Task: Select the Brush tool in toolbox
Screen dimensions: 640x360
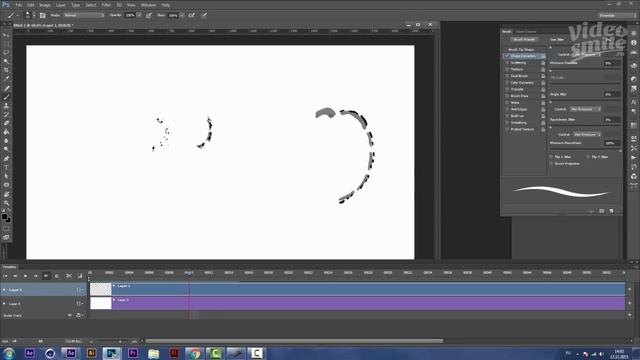Action: click(x=6, y=97)
